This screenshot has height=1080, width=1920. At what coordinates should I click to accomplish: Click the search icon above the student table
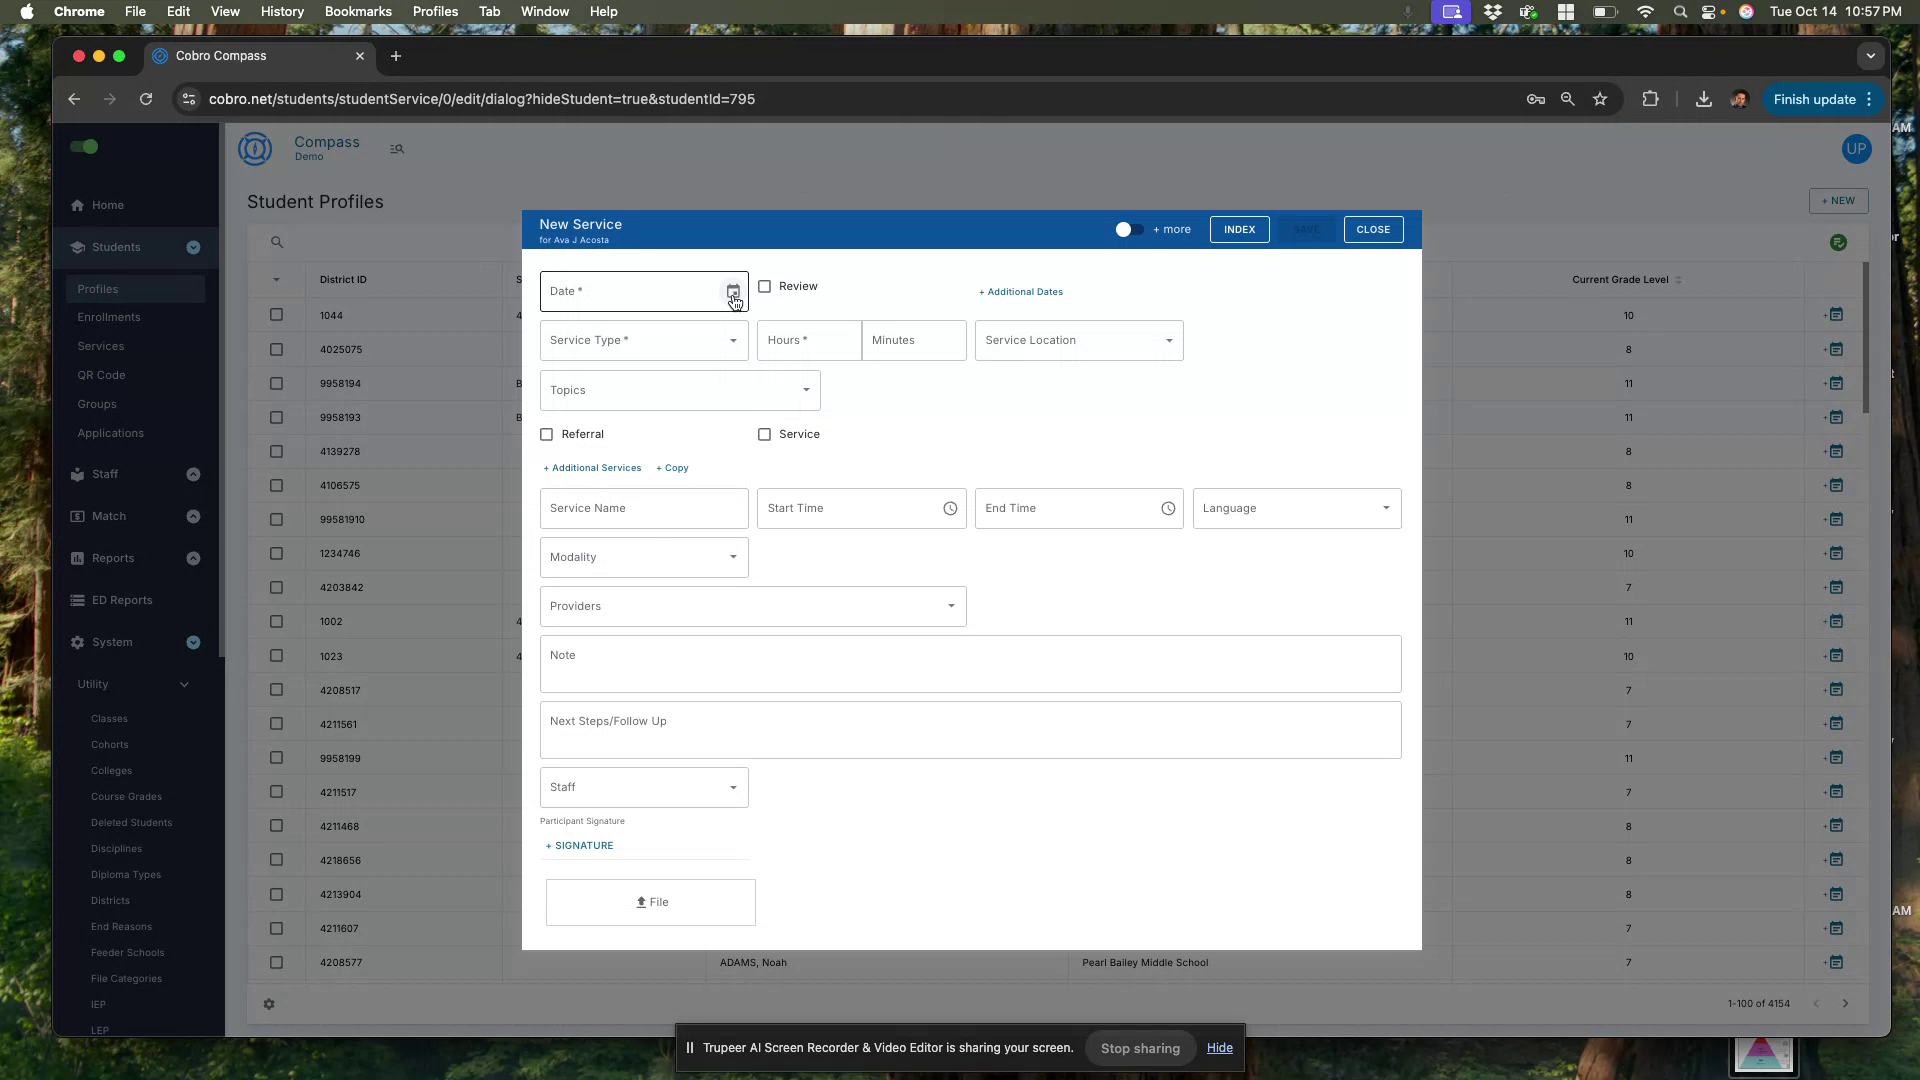point(276,242)
